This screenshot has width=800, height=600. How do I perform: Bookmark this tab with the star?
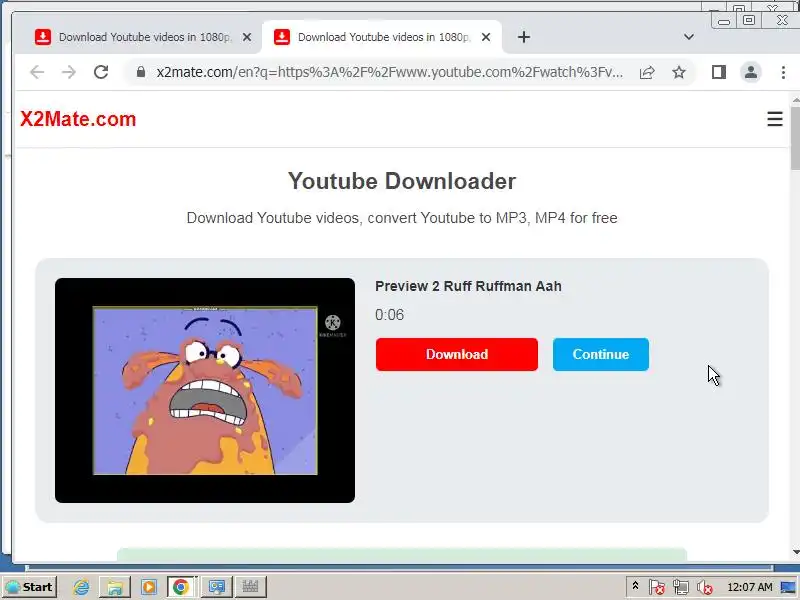(x=679, y=72)
